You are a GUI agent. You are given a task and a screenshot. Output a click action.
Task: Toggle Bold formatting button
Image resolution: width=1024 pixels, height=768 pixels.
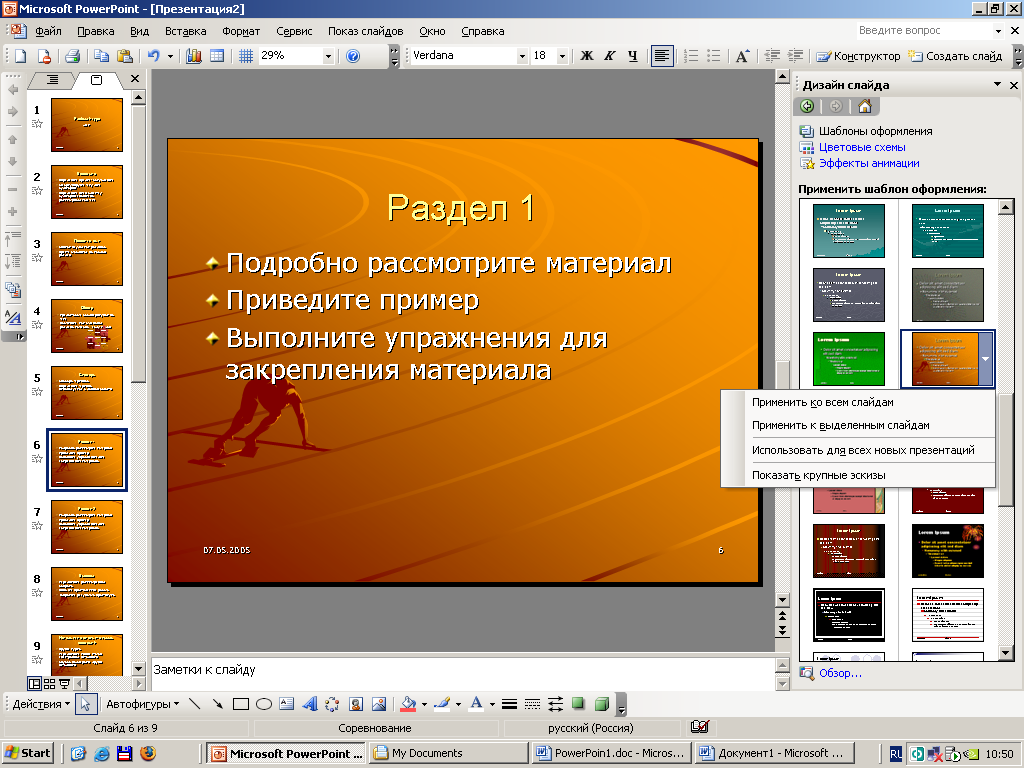click(x=587, y=56)
